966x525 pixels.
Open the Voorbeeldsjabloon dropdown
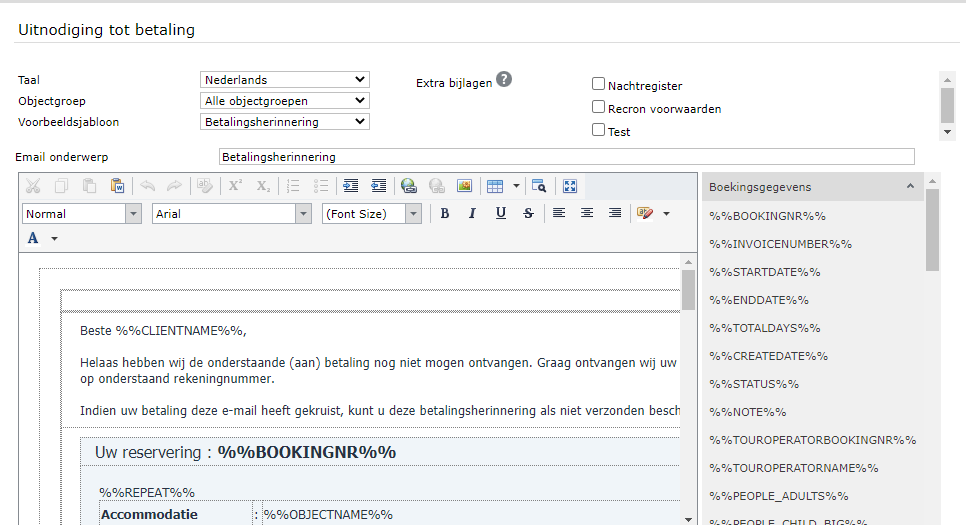tap(285, 121)
